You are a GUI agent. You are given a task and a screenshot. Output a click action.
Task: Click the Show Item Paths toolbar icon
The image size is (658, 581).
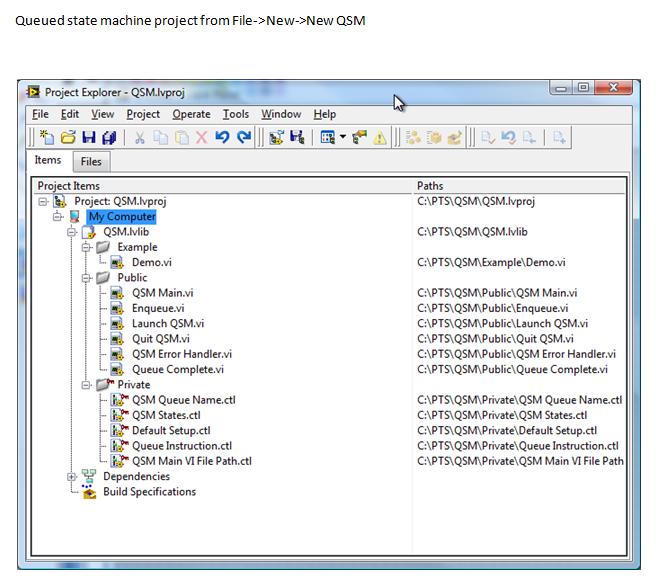pyautogui.click(x=360, y=137)
